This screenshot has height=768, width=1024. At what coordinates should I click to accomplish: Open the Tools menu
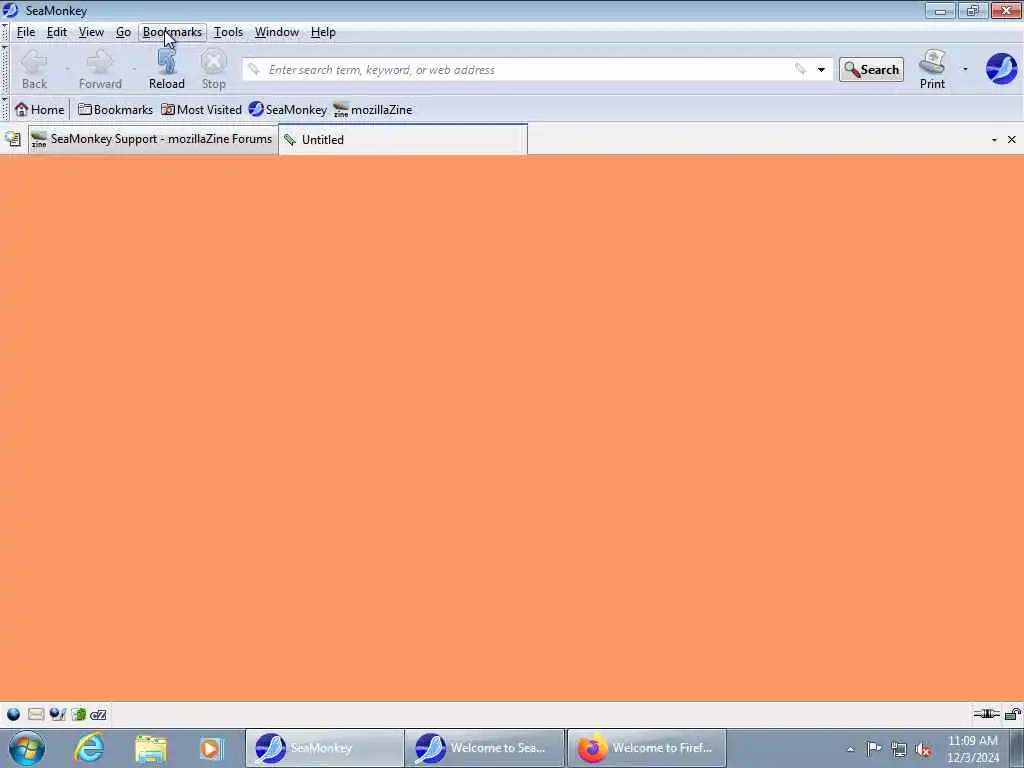pyautogui.click(x=228, y=32)
